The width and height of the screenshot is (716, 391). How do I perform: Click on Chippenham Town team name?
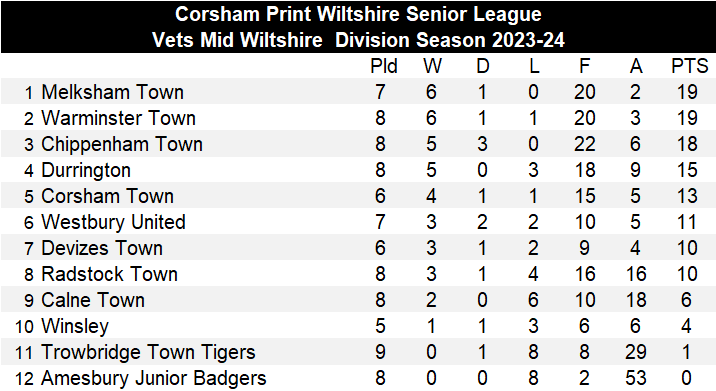122,144
